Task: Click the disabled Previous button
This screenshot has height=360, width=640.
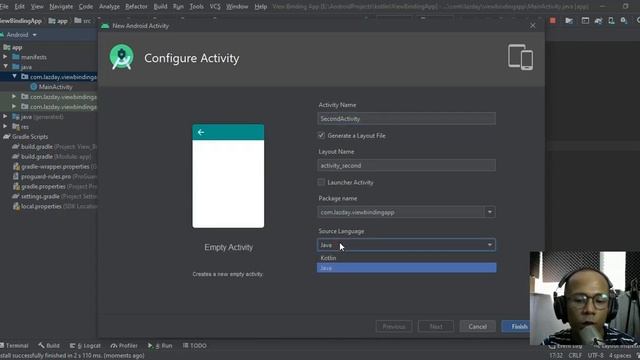Action: (394, 327)
